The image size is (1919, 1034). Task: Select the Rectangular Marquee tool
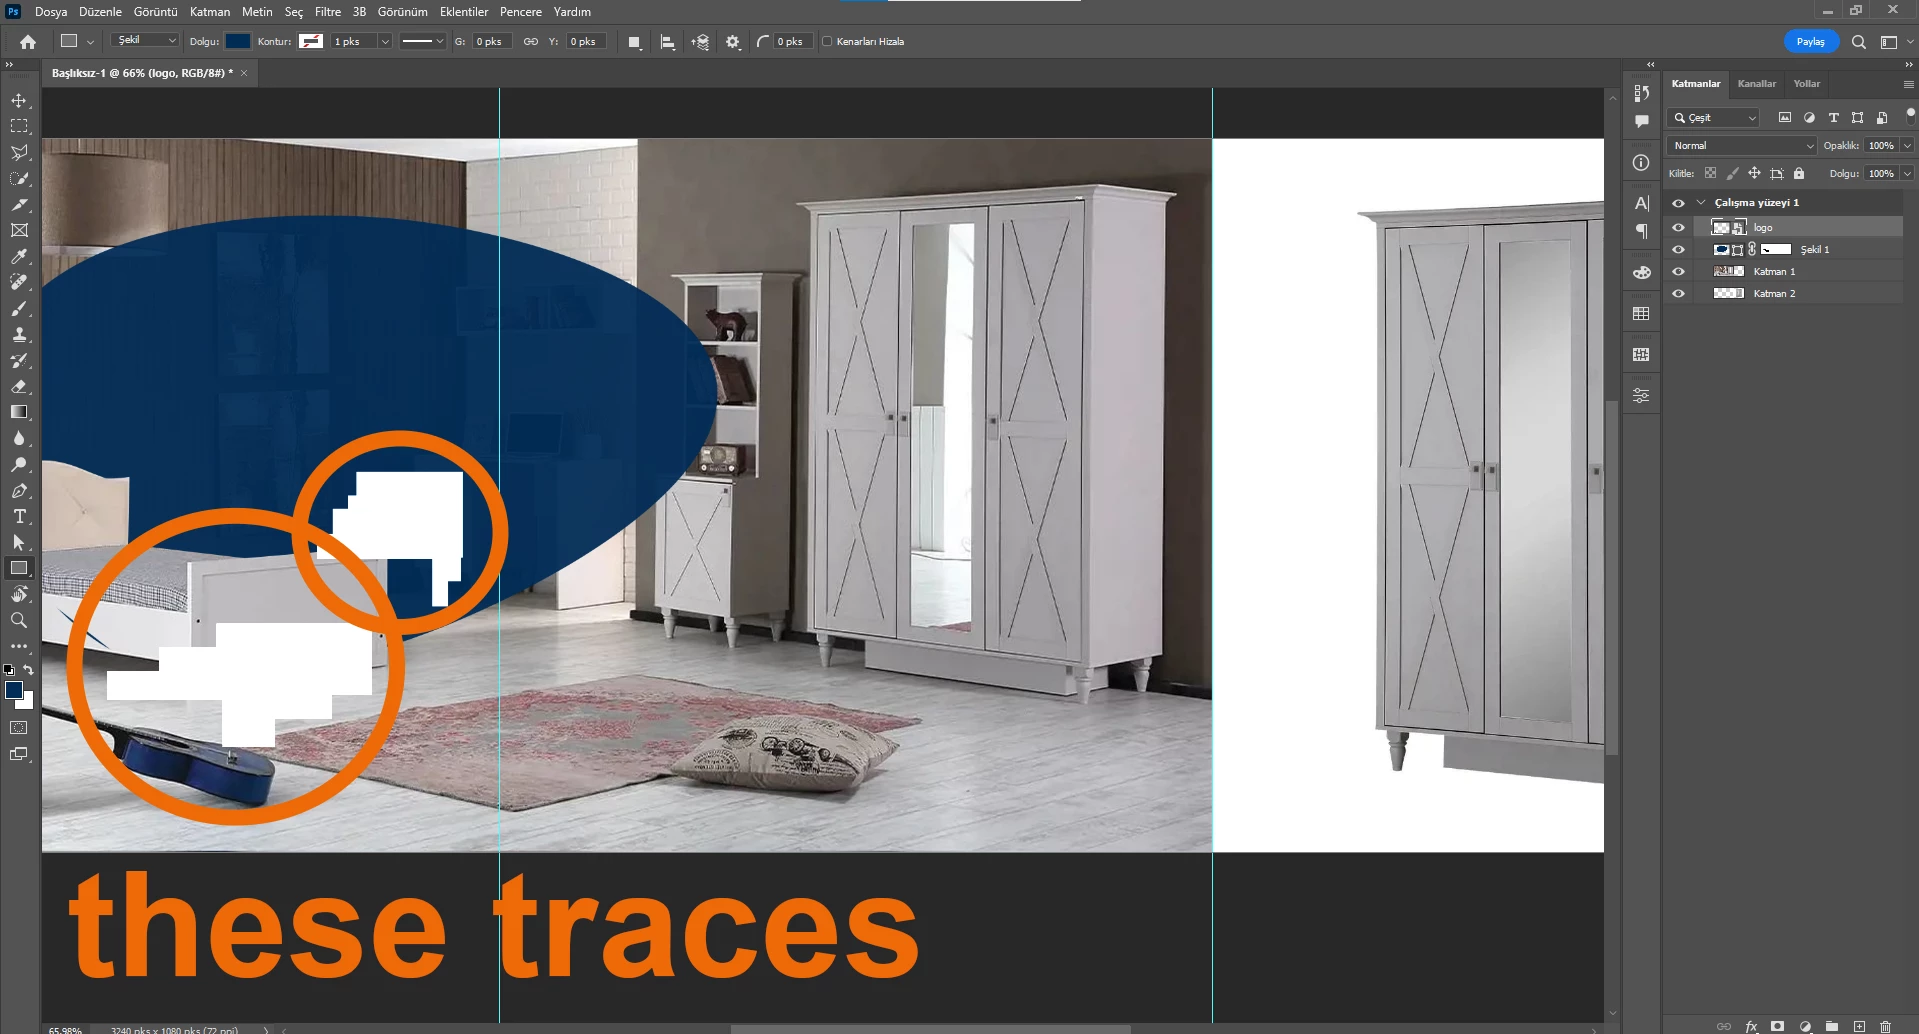pyautogui.click(x=19, y=126)
